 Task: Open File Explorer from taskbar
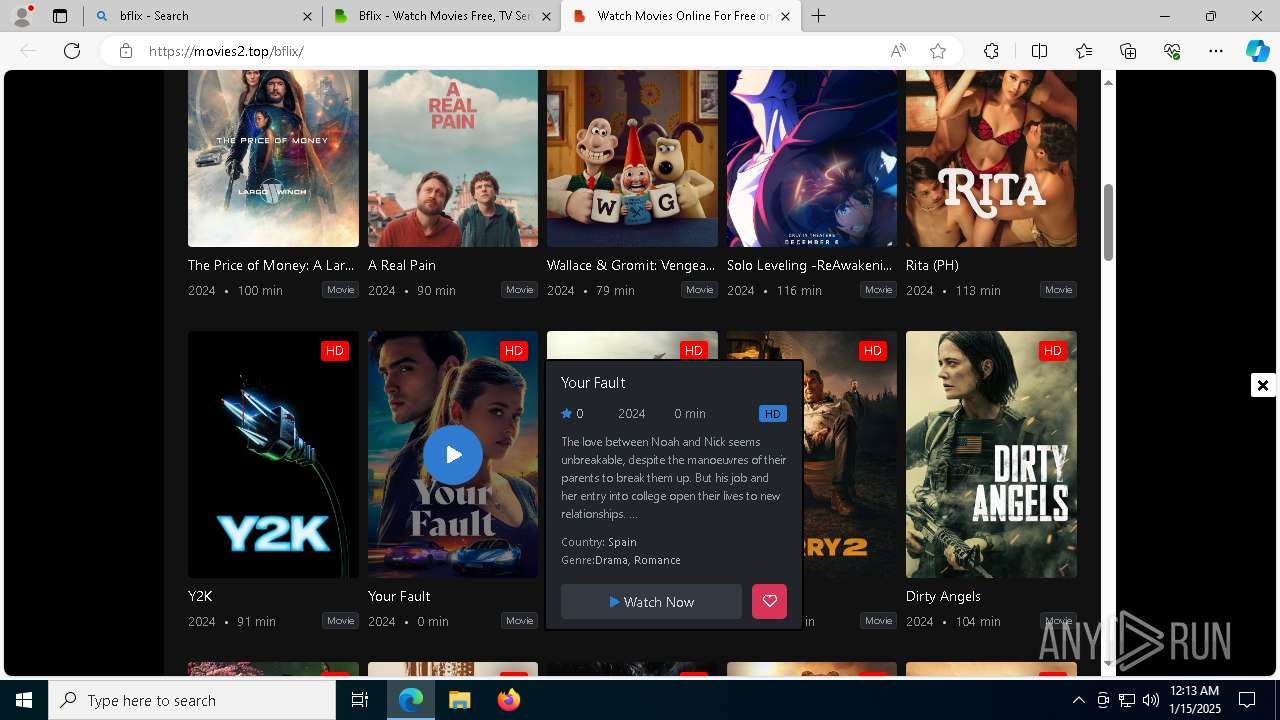(x=459, y=700)
